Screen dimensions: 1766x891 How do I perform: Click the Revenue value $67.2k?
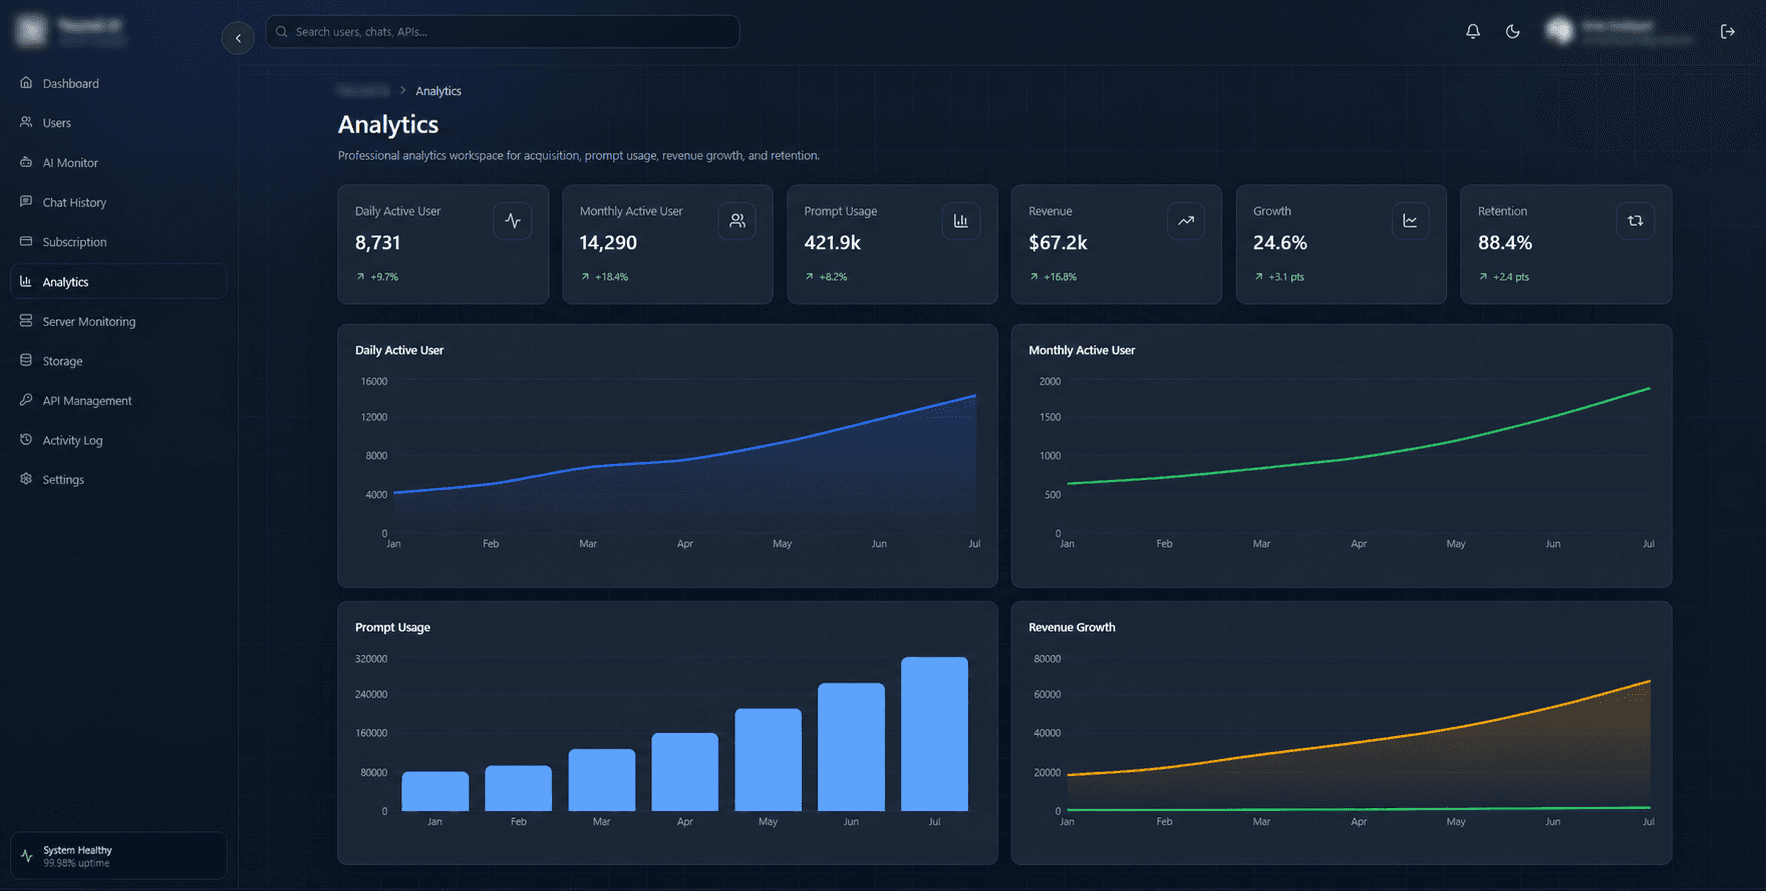point(1058,243)
